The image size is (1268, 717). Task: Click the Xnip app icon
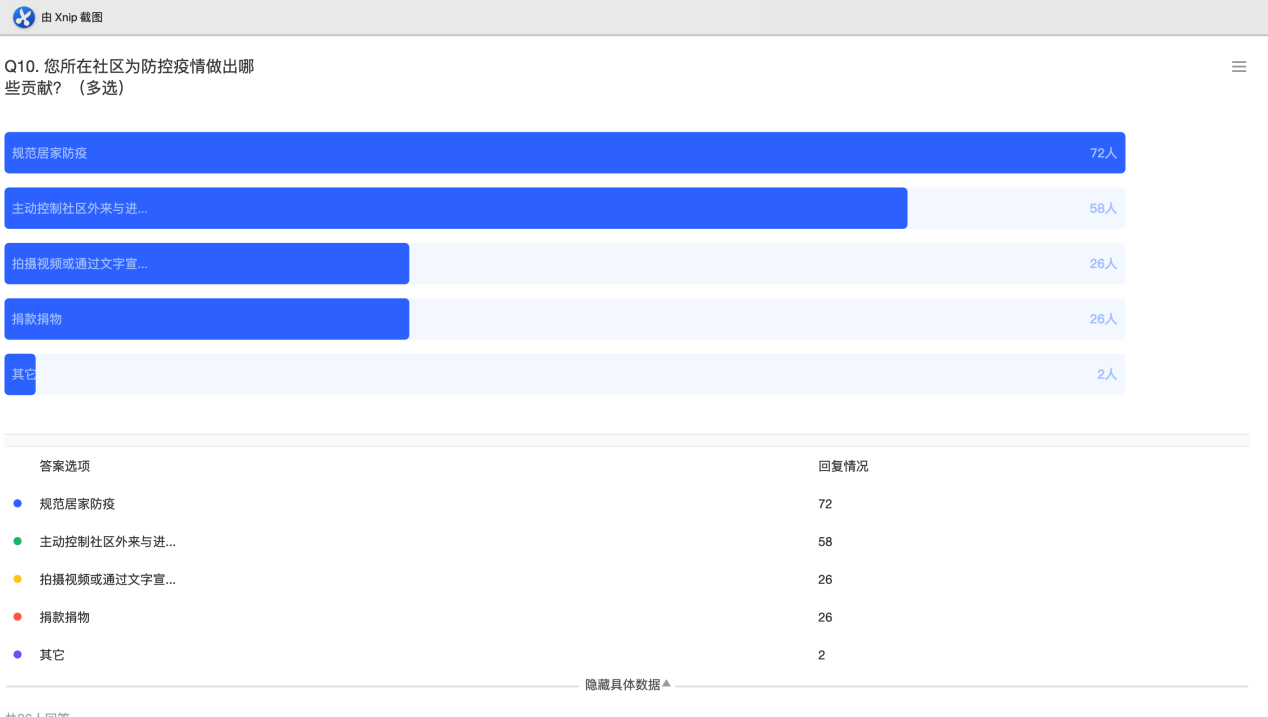click(23, 17)
